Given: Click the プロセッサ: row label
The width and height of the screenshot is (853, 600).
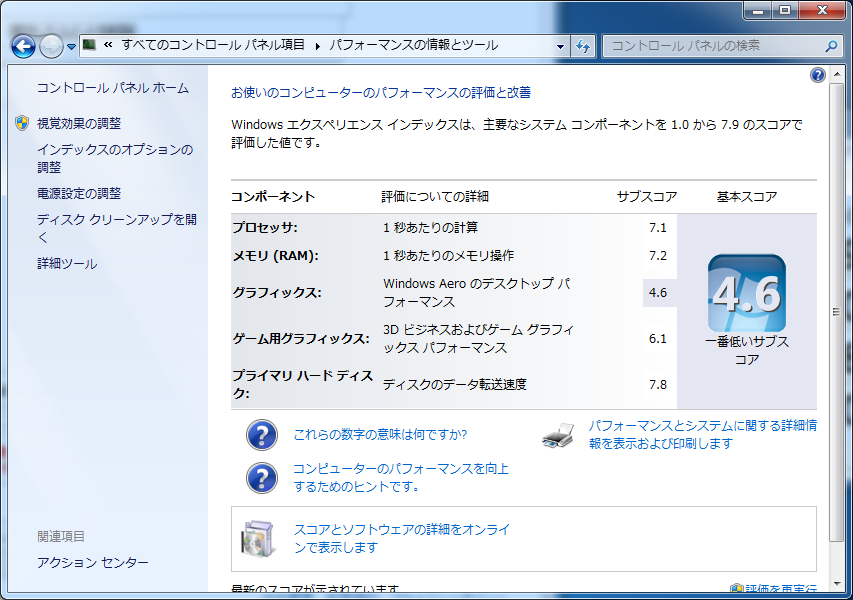Looking at the screenshot, I should (x=265, y=227).
